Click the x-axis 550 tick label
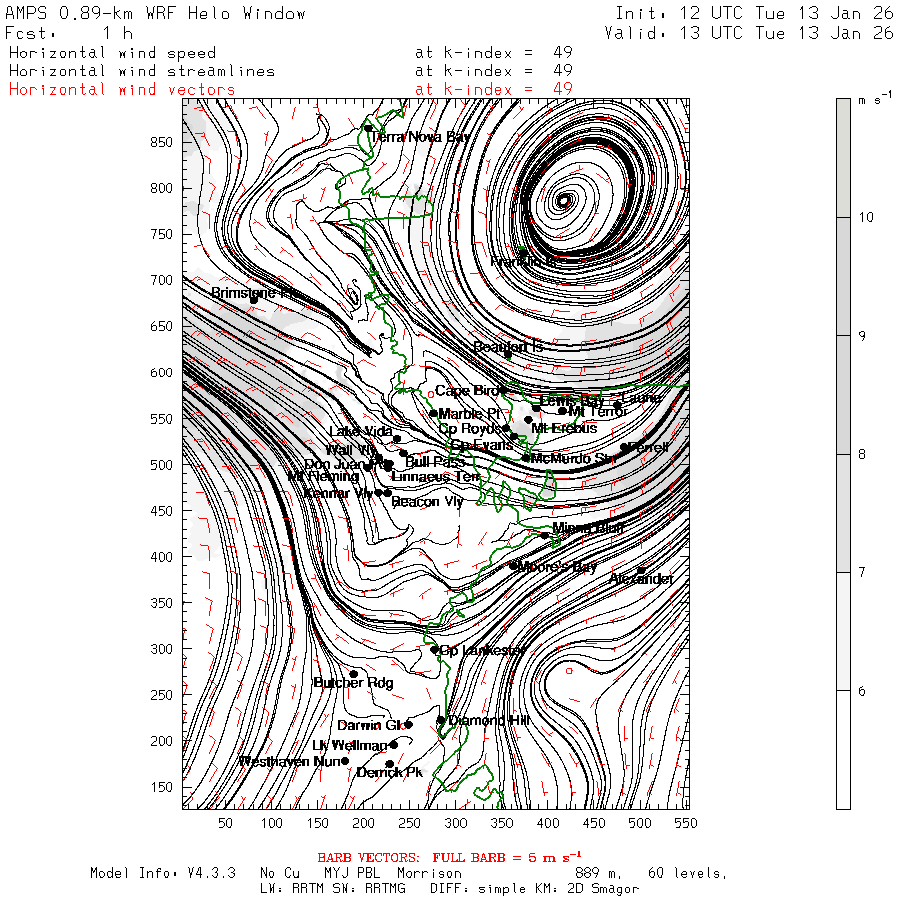 [x=686, y=823]
